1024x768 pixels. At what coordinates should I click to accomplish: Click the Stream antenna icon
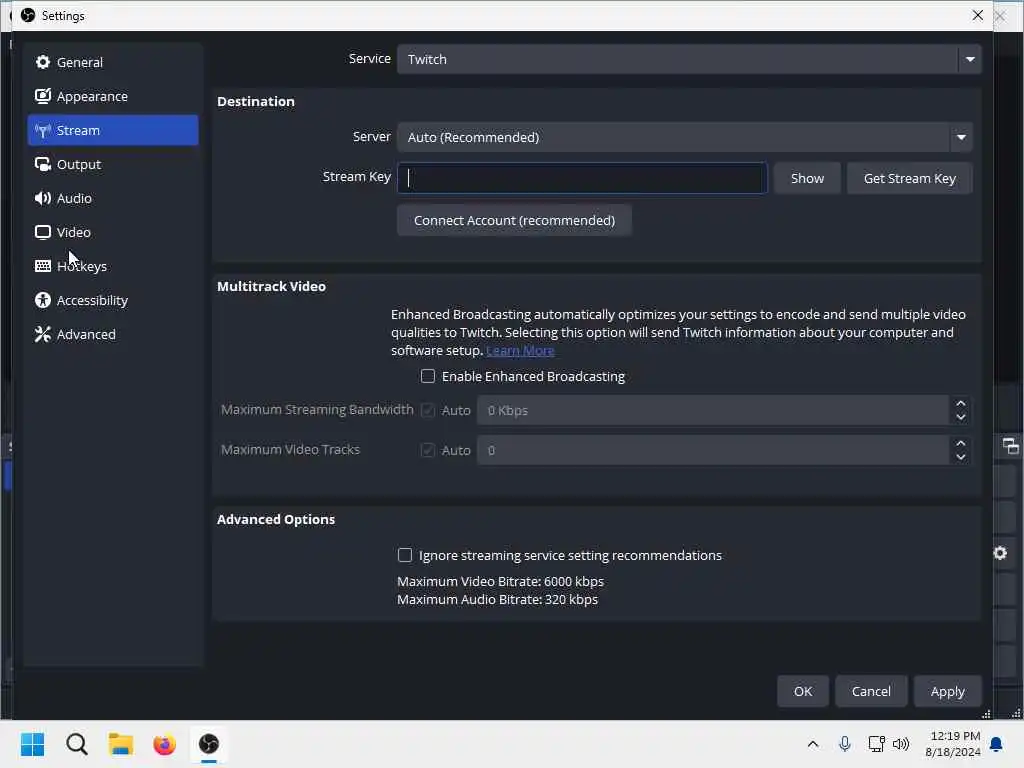42,130
